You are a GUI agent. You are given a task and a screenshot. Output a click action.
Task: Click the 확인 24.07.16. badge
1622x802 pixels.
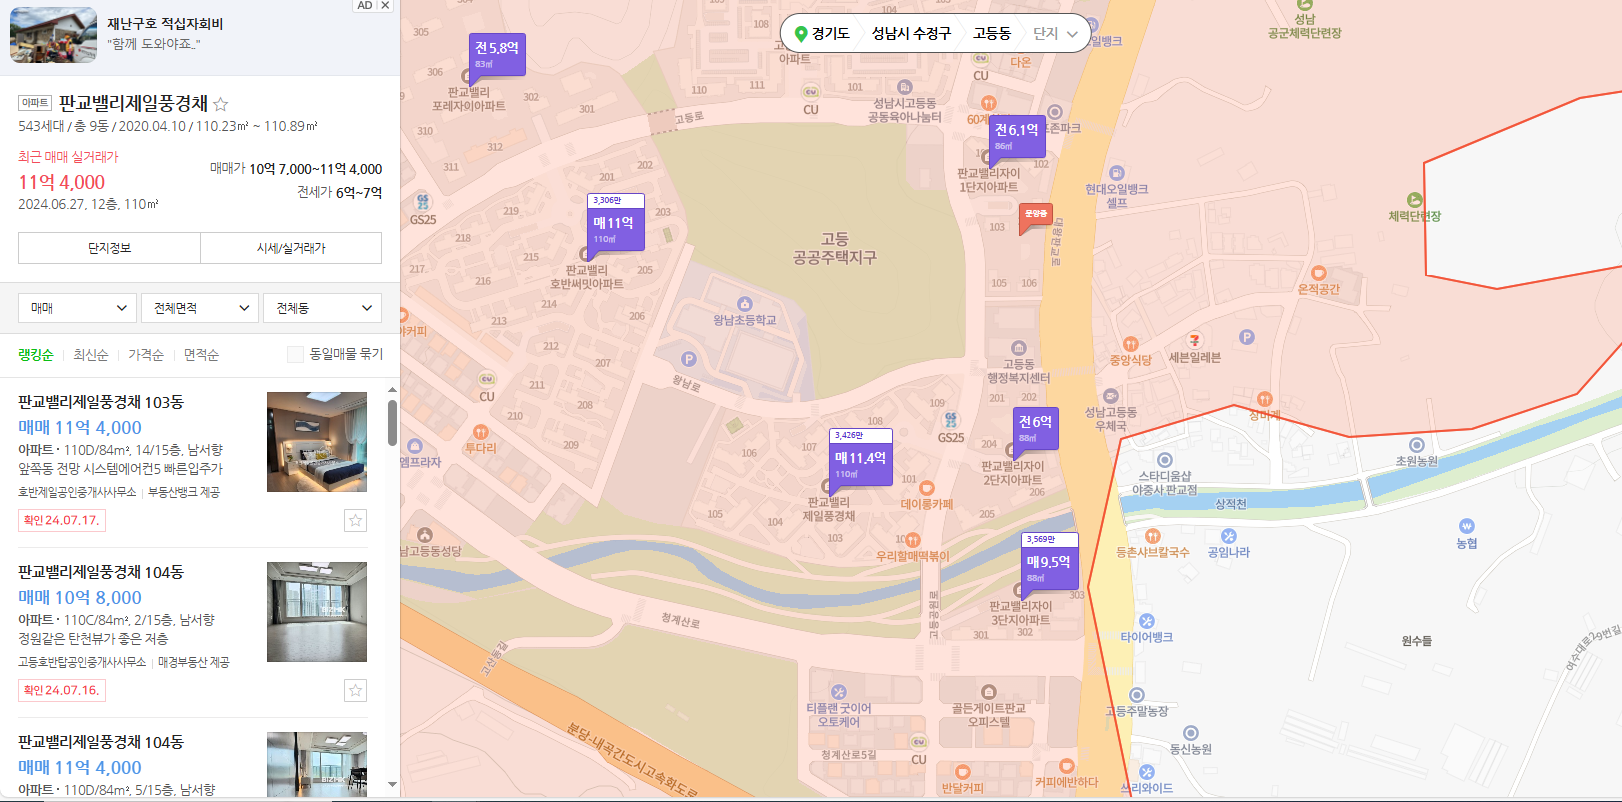(x=61, y=690)
